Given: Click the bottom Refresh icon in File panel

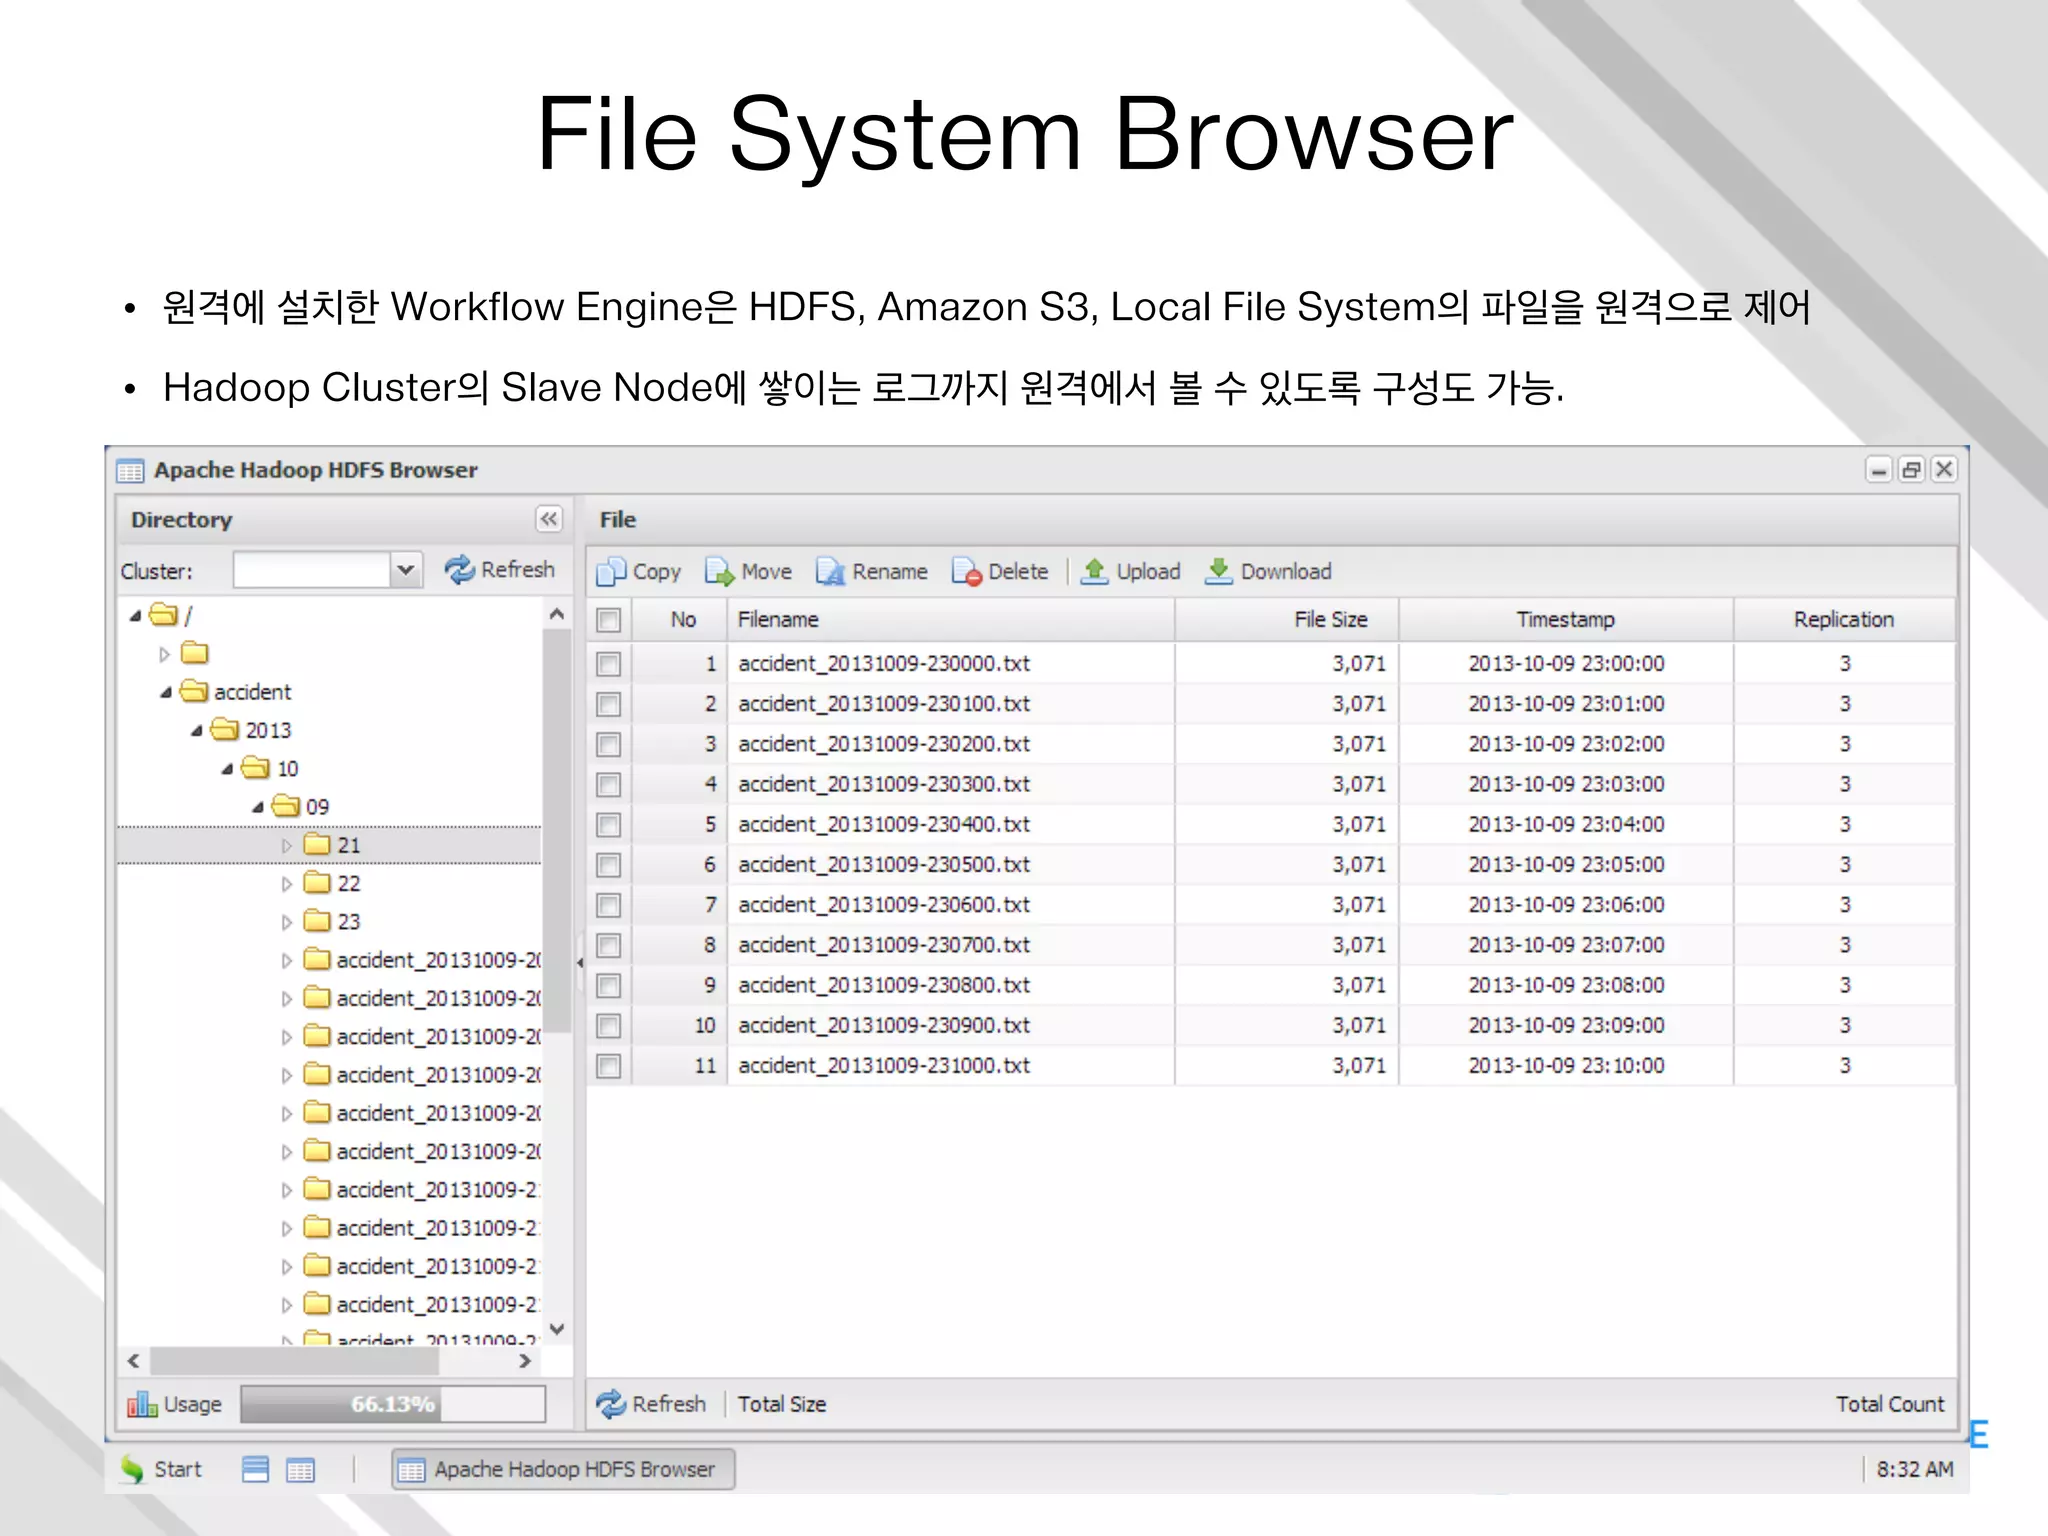Looking at the screenshot, I should pyautogui.click(x=610, y=1404).
